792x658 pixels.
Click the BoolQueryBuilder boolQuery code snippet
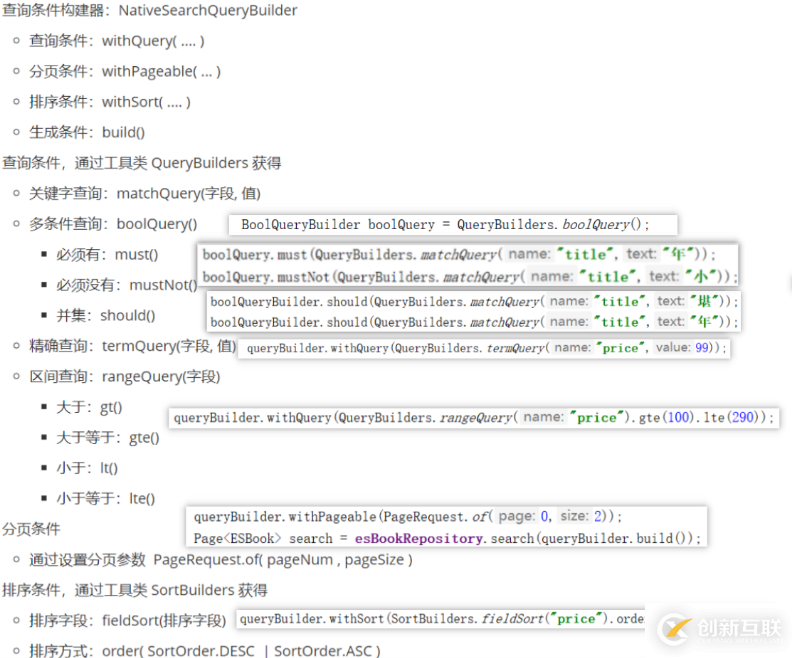(x=453, y=224)
